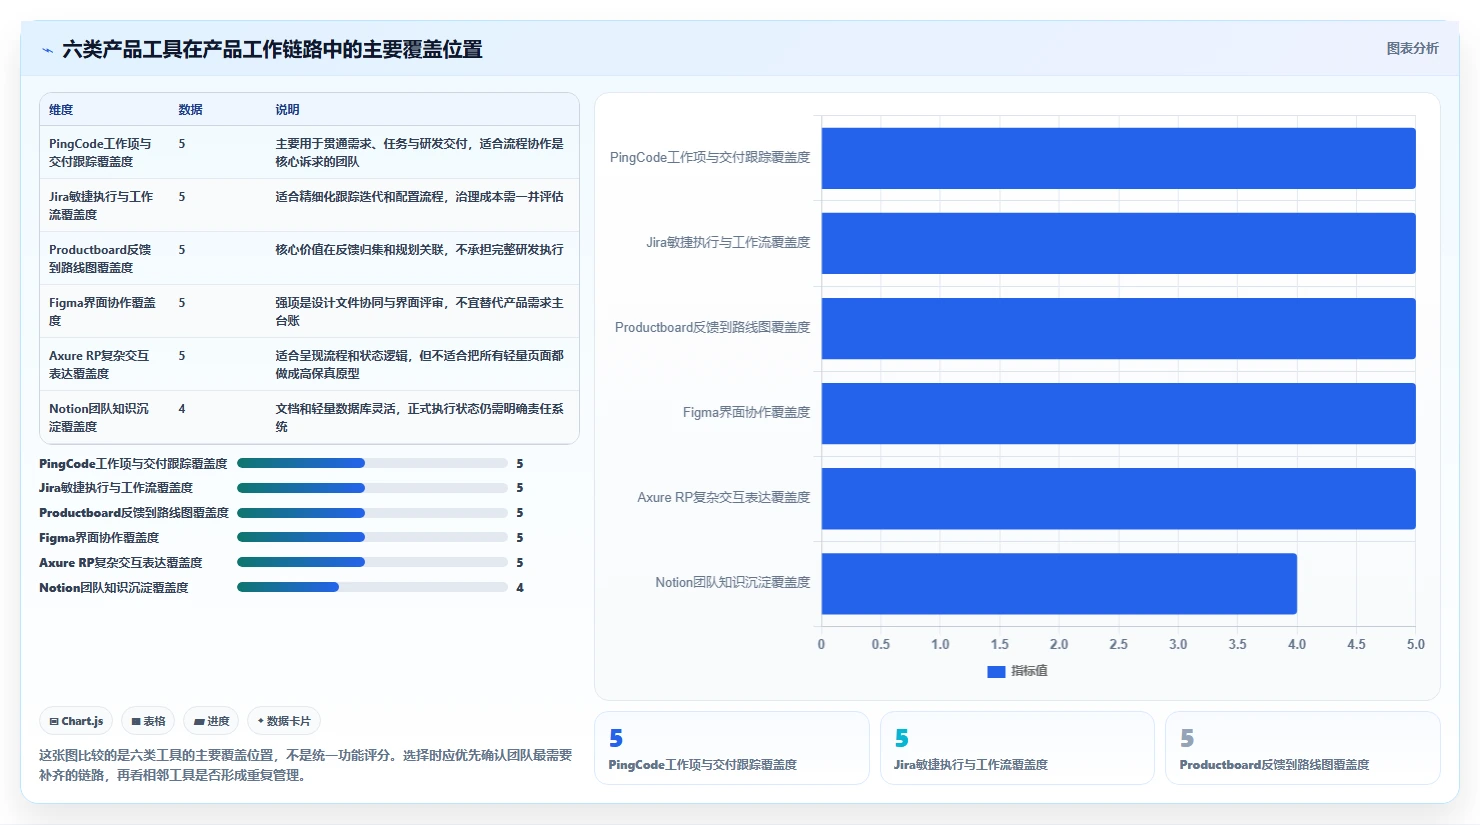The width and height of the screenshot is (1480, 825).
Task: Click the description starting 强项是设计文件协同
Action: 419,311
